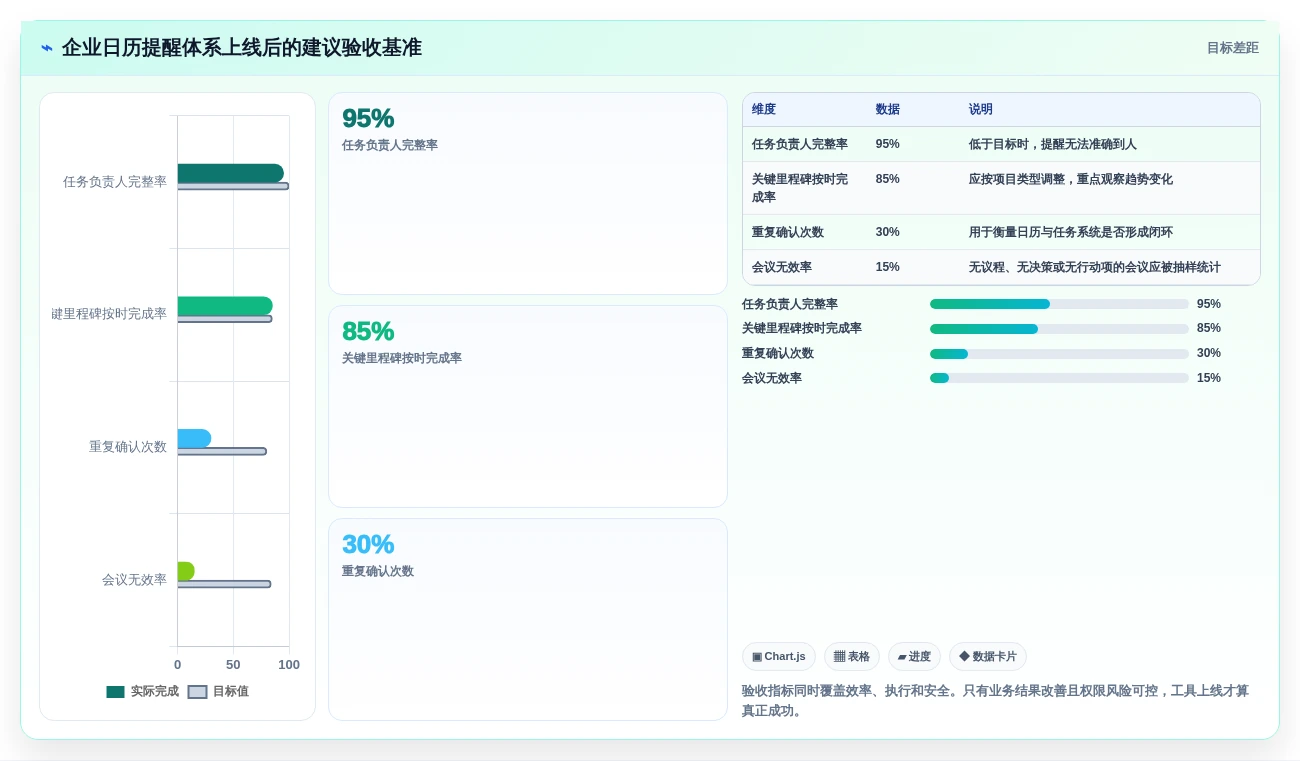Click the dashboard title 企业日历提醒体系上线后的建议验收基准
Screen dimensions: 1300x761
pyautogui.click(x=242, y=48)
